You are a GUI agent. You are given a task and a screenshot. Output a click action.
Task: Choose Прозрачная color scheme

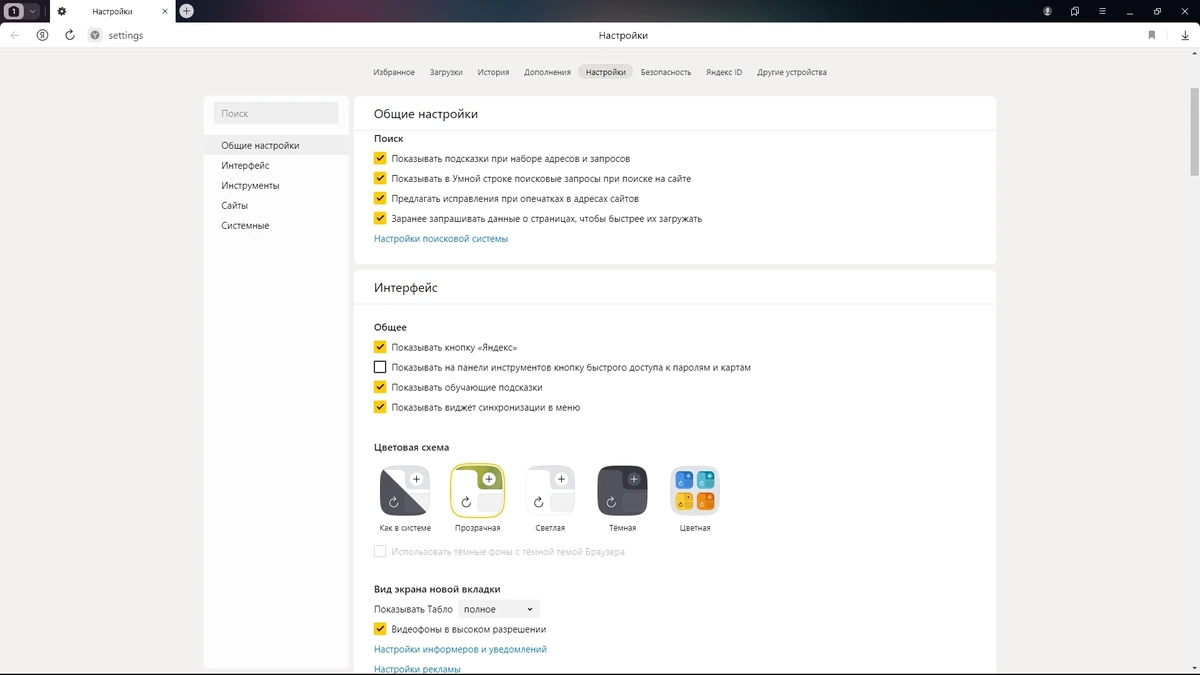[477, 490]
